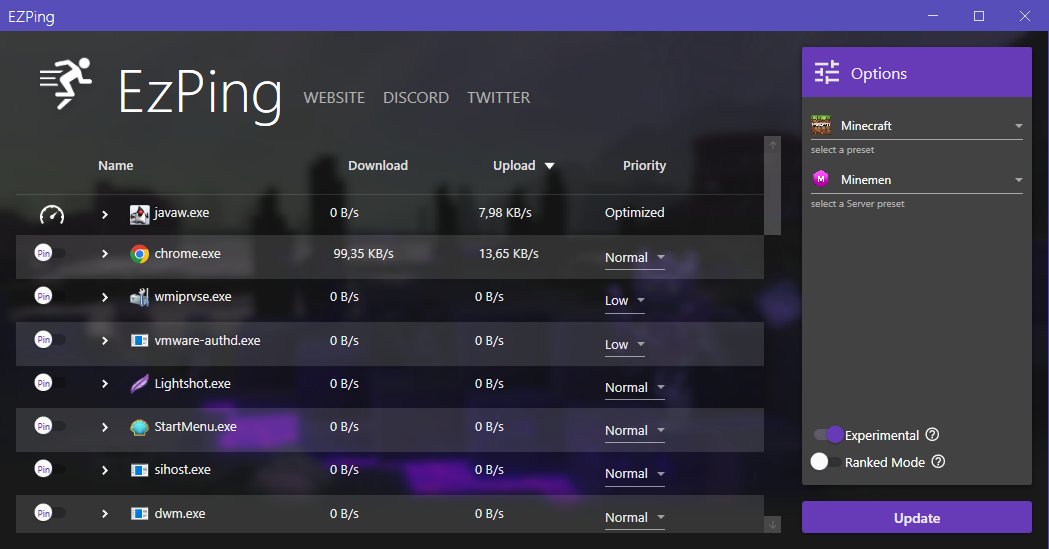Click the Minemen server preset icon
1049x549 pixels.
click(821, 179)
